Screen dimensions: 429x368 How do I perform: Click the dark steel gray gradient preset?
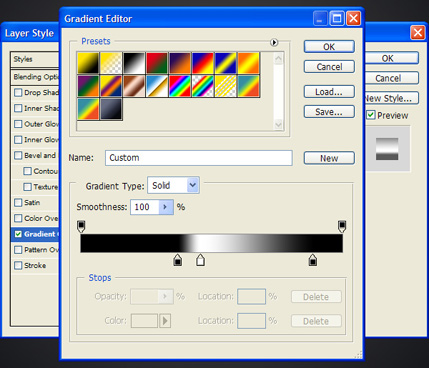point(111,109)
